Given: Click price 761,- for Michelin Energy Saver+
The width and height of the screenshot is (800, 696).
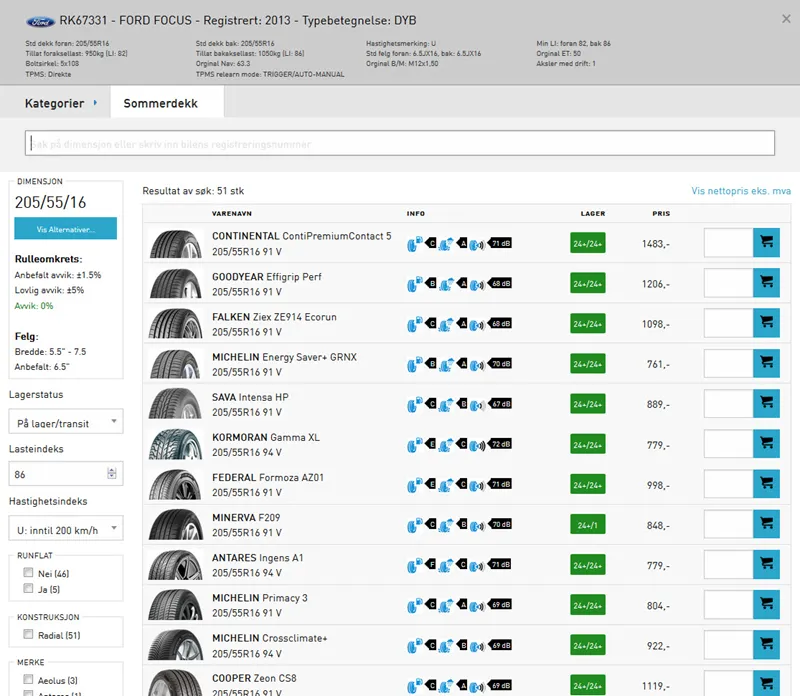Looking at the screenshot, I should [x=658, y=364].
